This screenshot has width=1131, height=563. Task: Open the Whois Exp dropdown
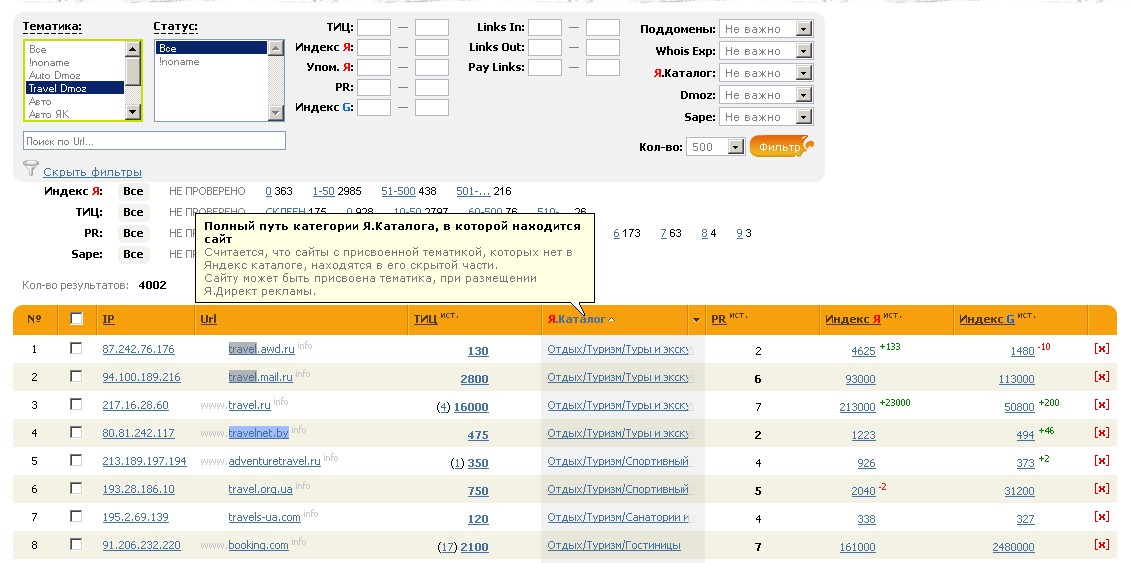[803, 51]
